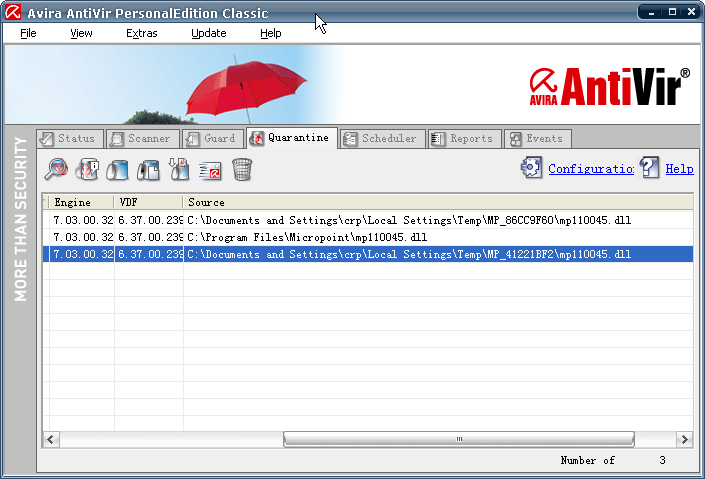
Task: Click the object properties info icon
Action: click(x=87, y=170)
